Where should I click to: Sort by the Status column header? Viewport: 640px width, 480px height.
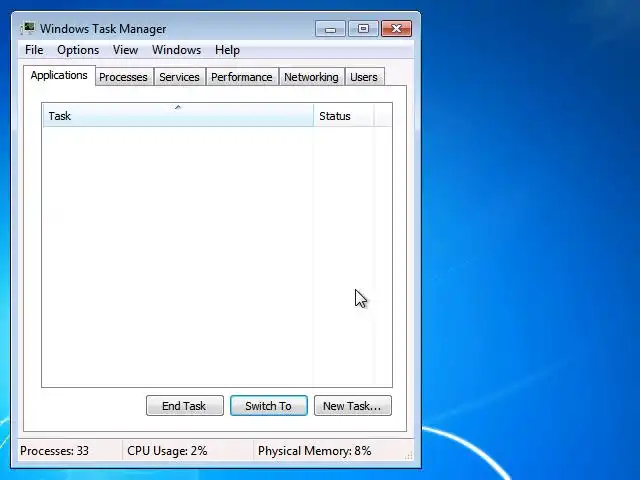coord(344,116)
